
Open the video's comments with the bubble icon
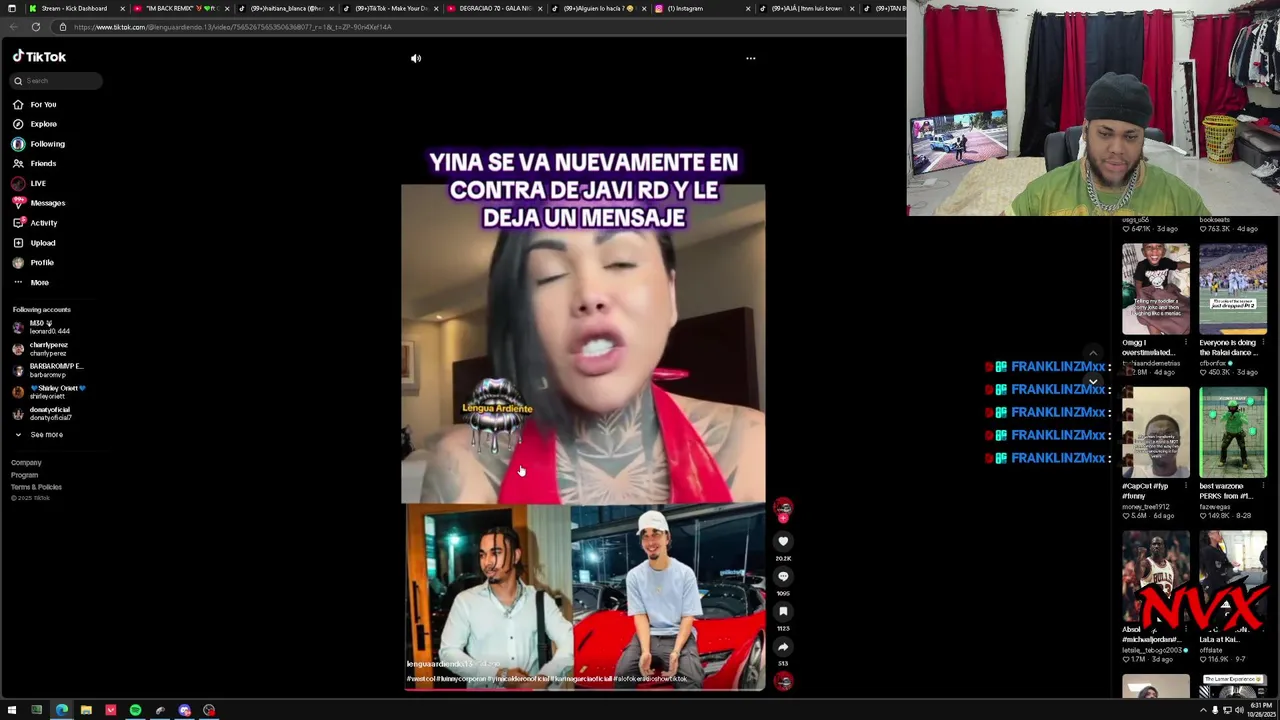(783, 577)
